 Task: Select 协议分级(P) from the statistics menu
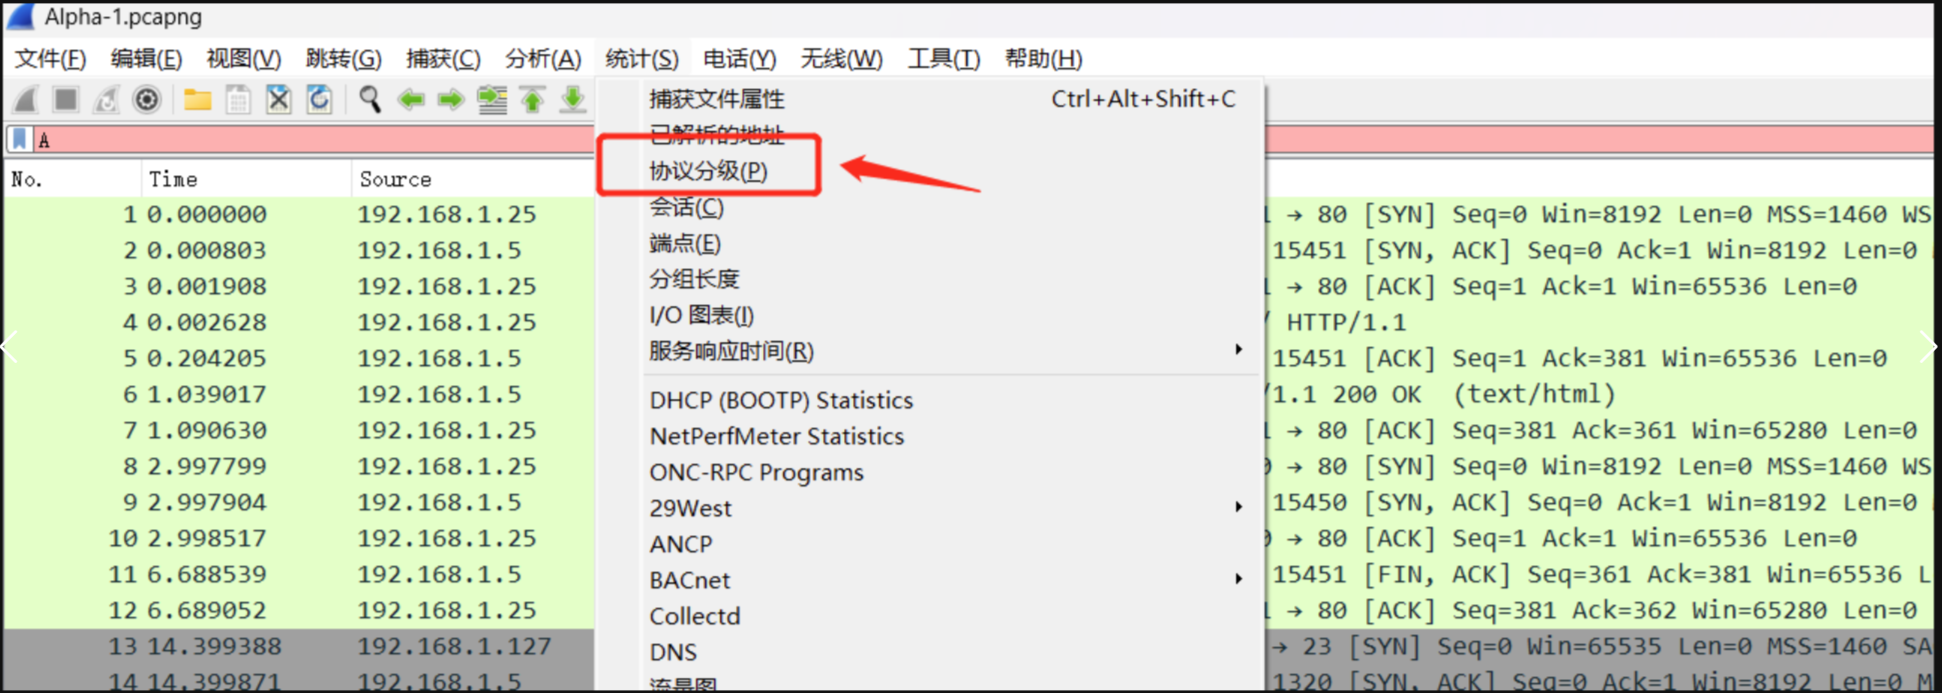pos(708,171)
